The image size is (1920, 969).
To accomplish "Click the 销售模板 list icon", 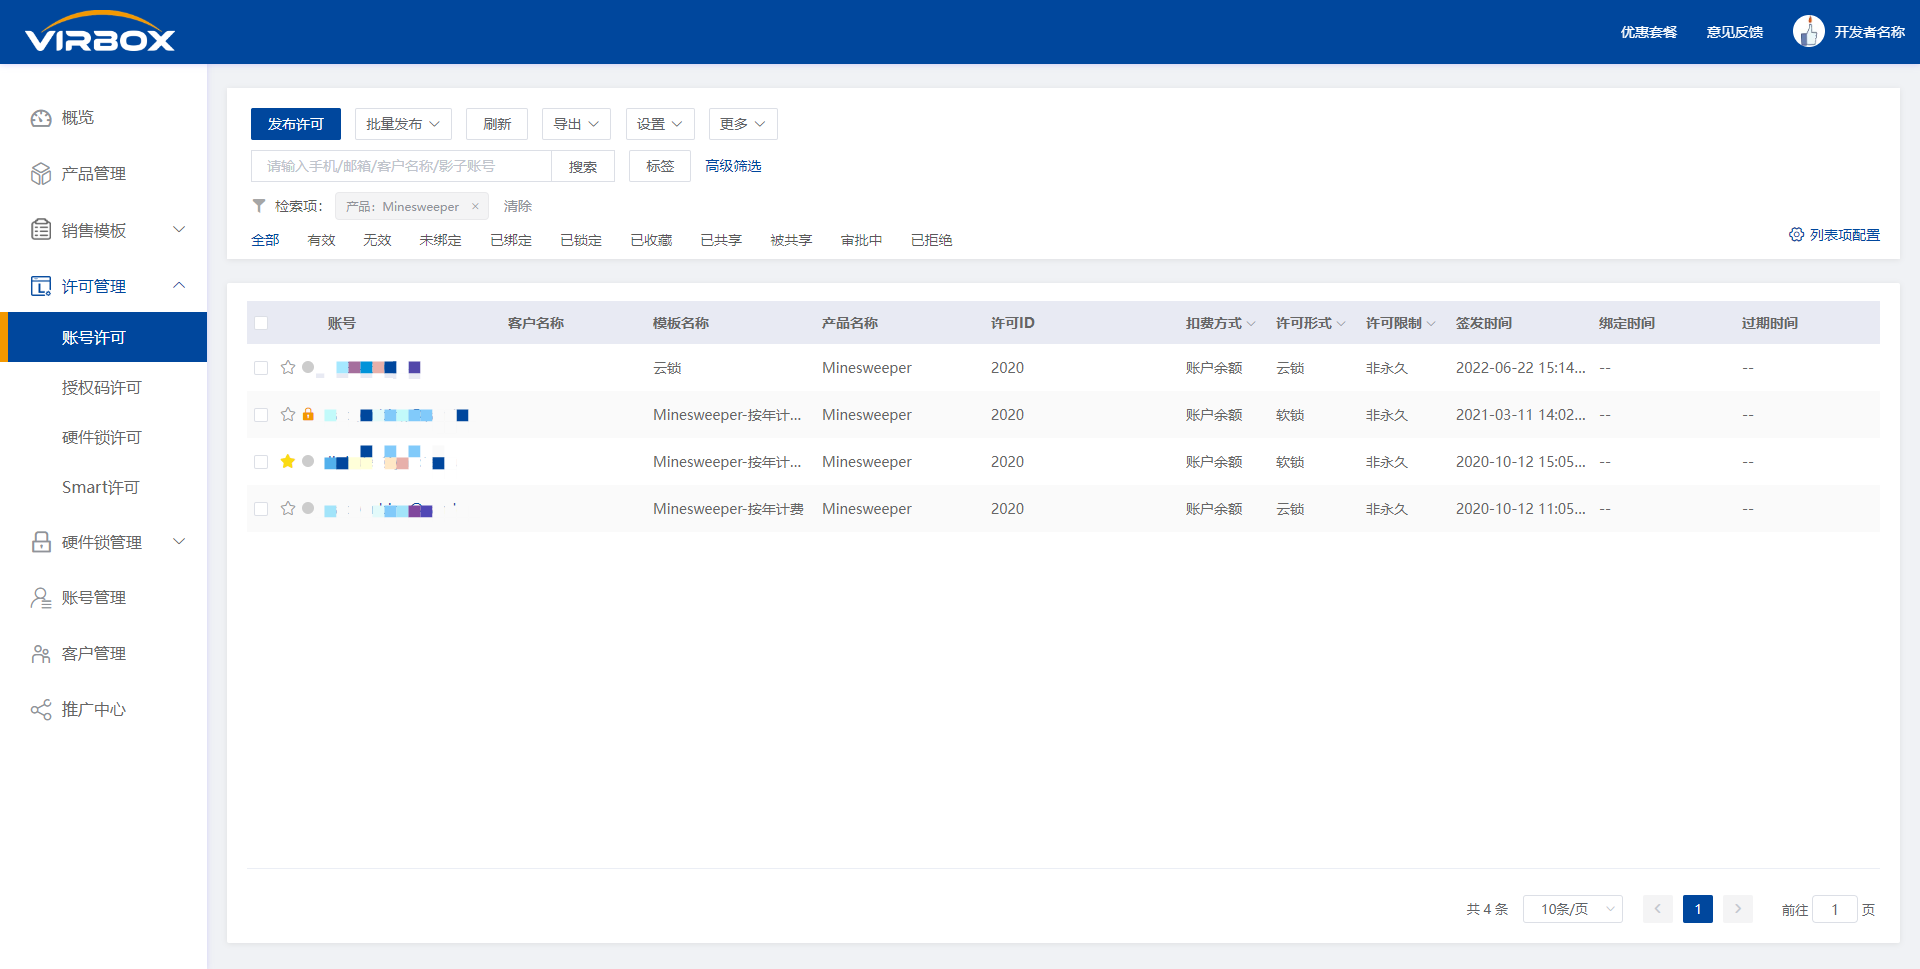I will [x=41, y=230].
